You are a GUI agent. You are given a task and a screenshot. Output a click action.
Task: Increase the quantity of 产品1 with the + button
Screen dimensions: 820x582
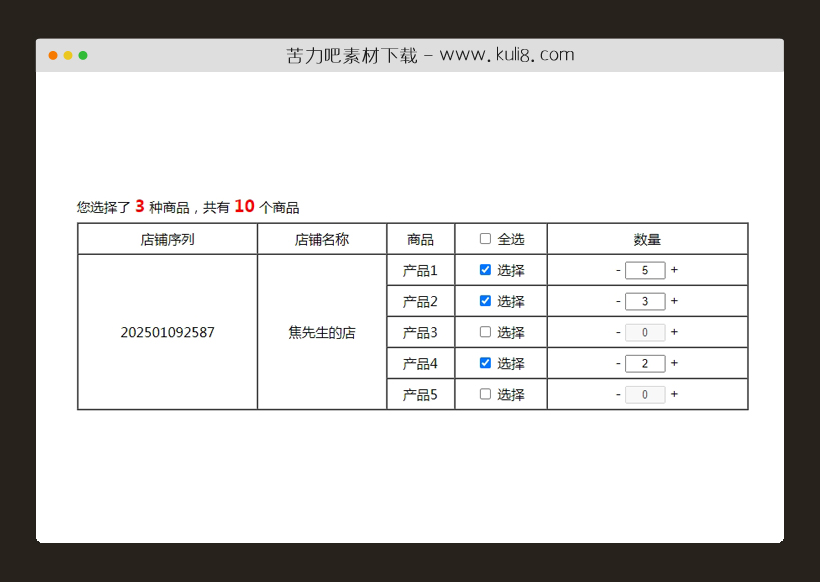pos(675,269)
